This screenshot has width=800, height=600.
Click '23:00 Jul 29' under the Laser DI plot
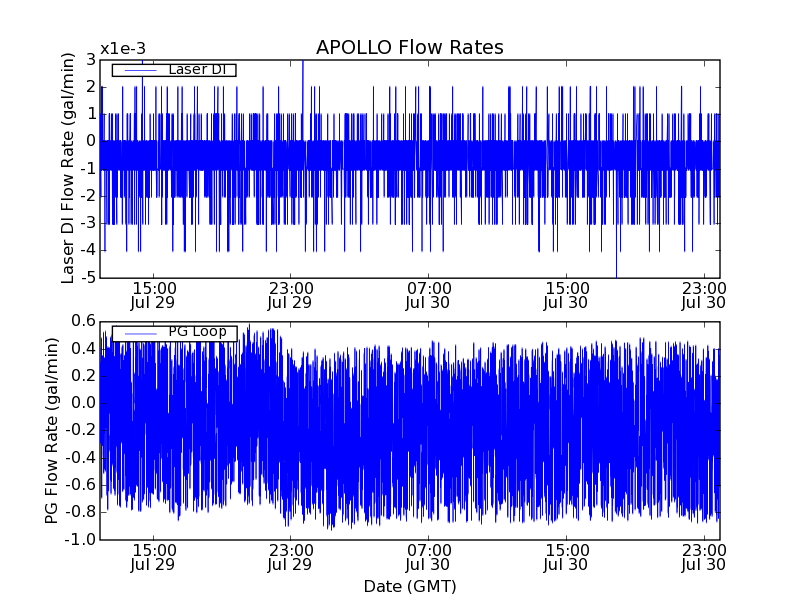tap(290, 295)
